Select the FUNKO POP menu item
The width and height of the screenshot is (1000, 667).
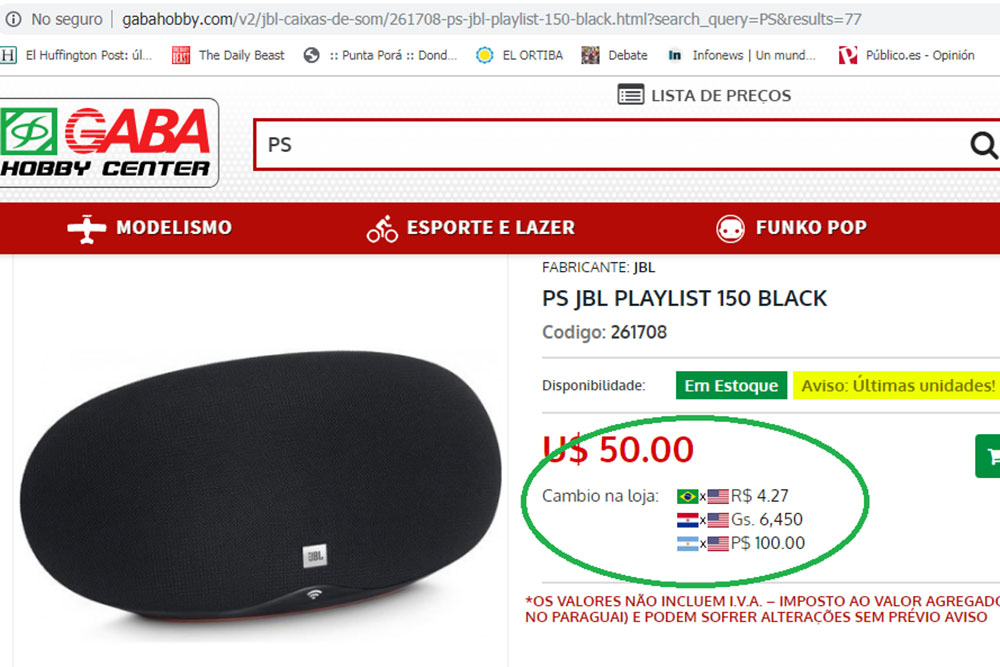(811, 228)
